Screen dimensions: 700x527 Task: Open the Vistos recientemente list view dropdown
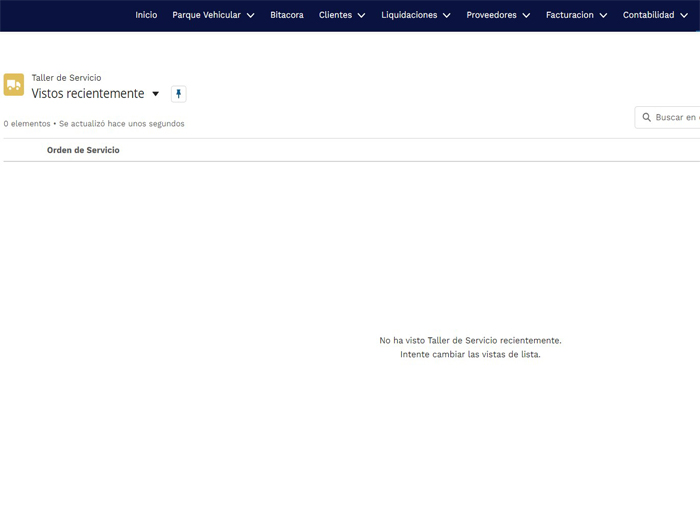click(x=155, y=94)
